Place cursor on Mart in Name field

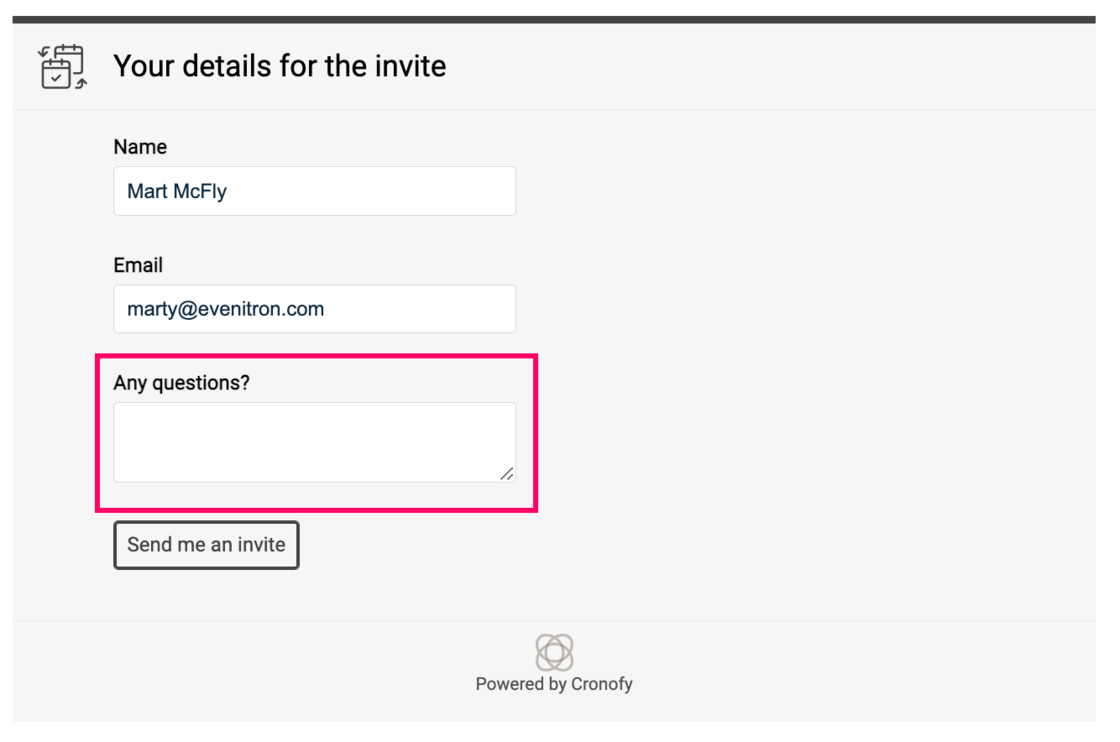(x=147, y=191)
